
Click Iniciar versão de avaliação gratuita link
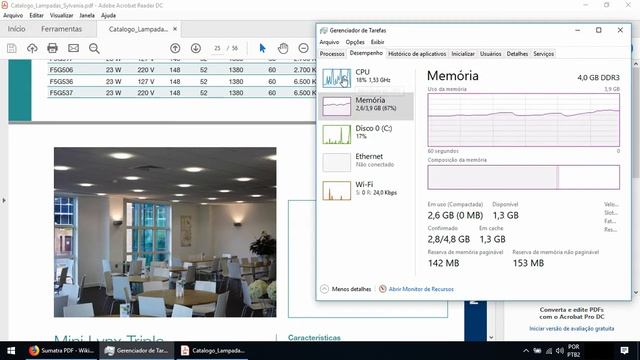[571, 329]
